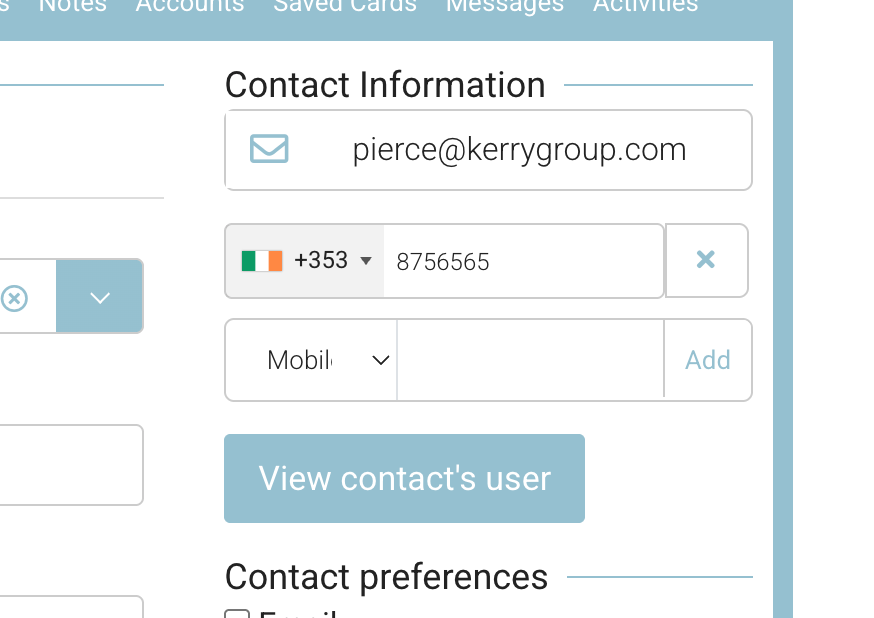Open the Mobile phone type dropdown

312,360
